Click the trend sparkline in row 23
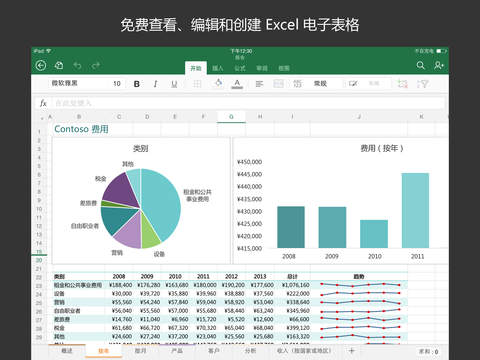Viewport: 480px width, 360px height. (359, 285)
